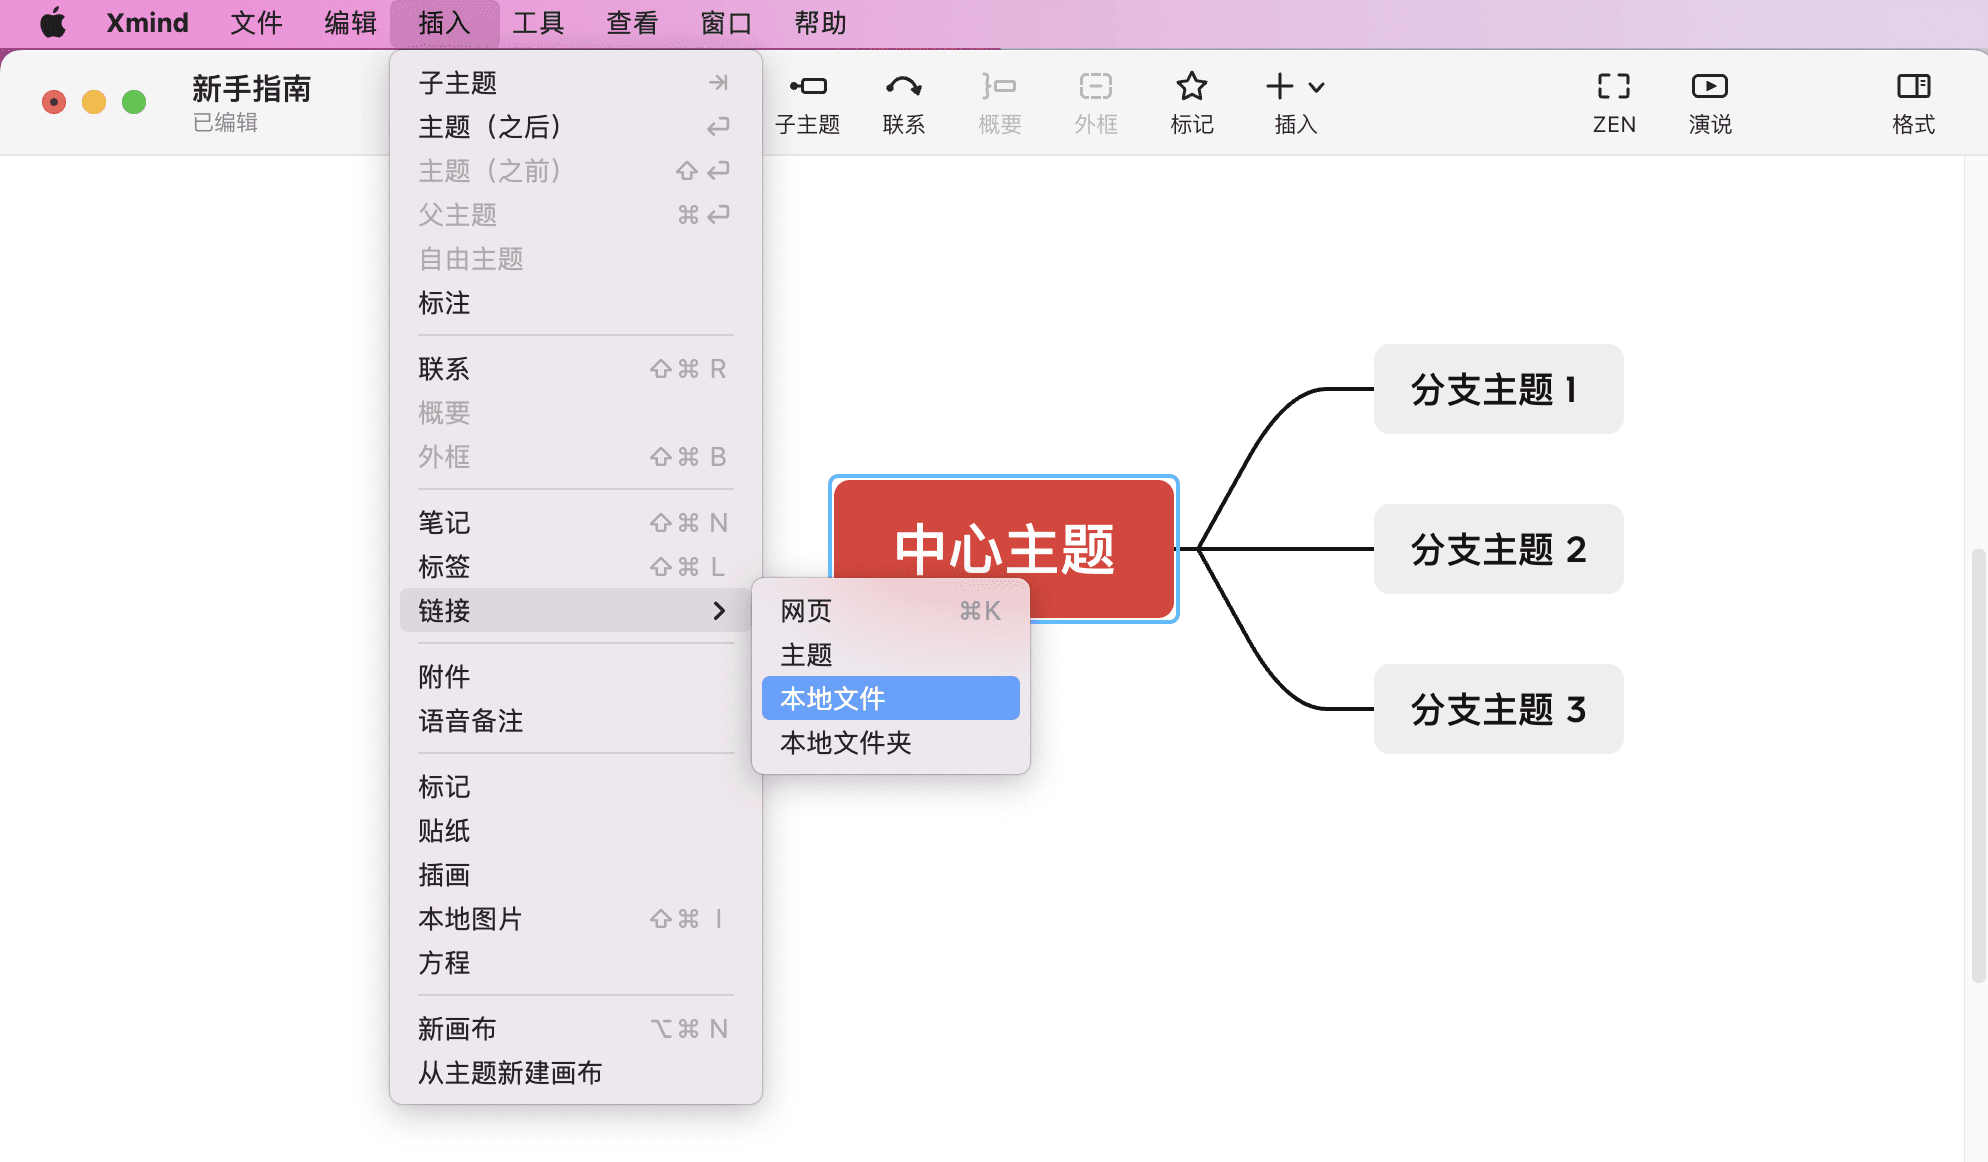Click 从主题新建画布 menu entry
The image size is (1988, 1162).
(x=510, y=1073)
